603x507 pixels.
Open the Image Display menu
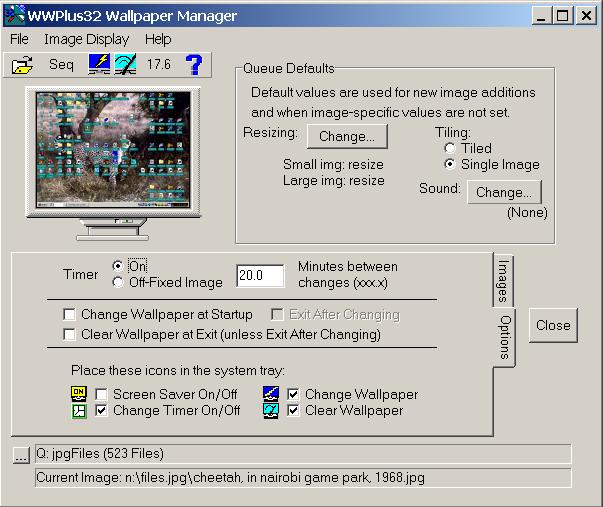[87, 39]
